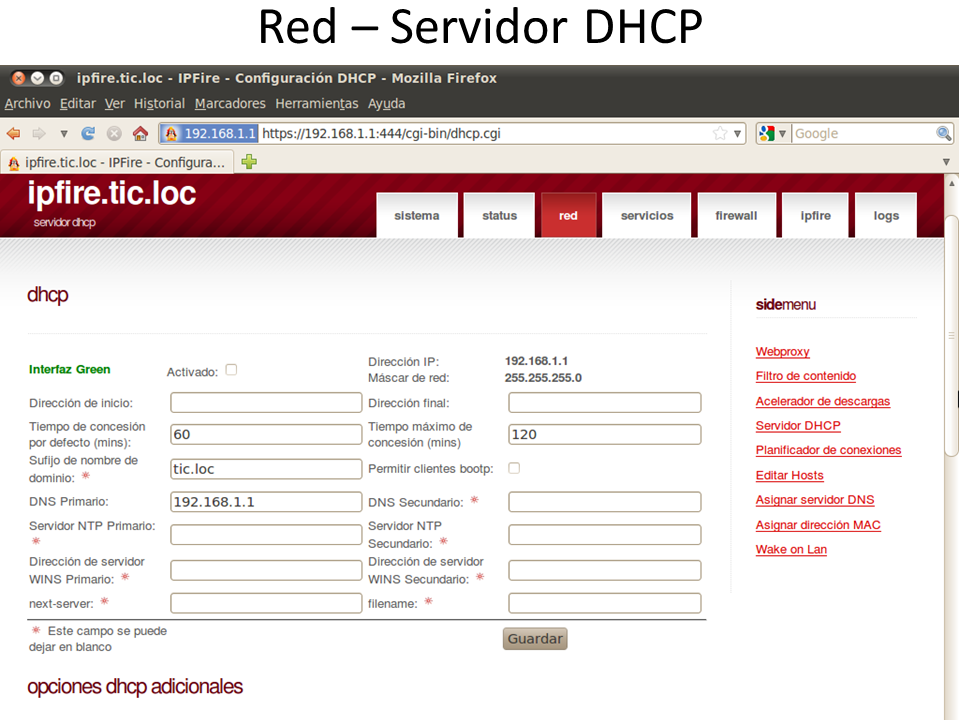Image resolution: width=960 pixels, height=720 pixels.
Task: Click the search magnifier icon
Action: [943, 133]
